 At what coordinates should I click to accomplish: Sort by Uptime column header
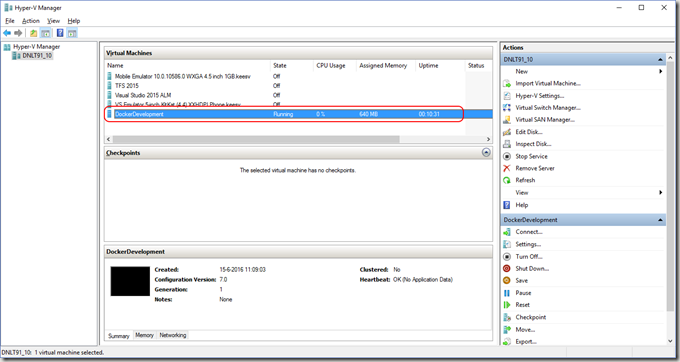(440, 65)
